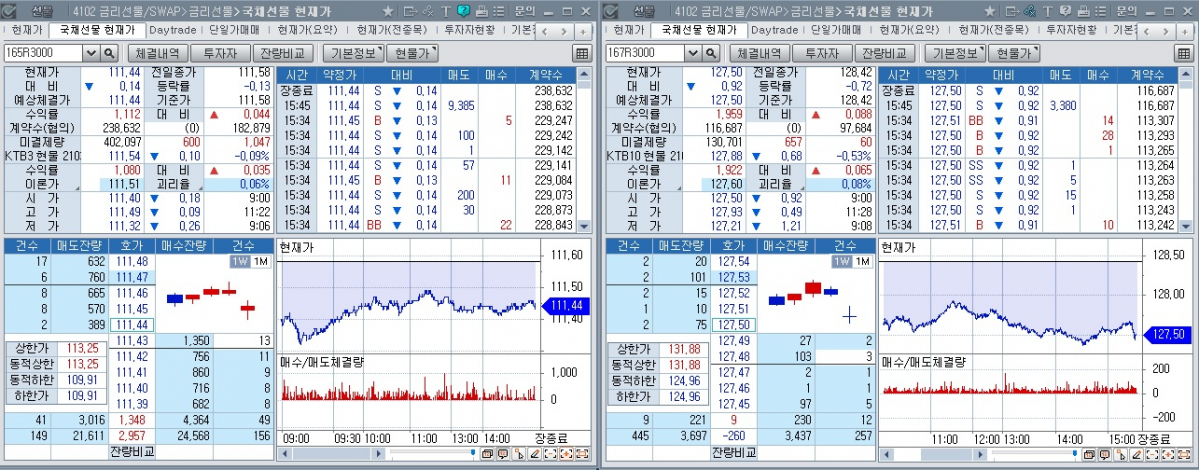Click ask price 111,48 in left order book

[x=132, y=262]
